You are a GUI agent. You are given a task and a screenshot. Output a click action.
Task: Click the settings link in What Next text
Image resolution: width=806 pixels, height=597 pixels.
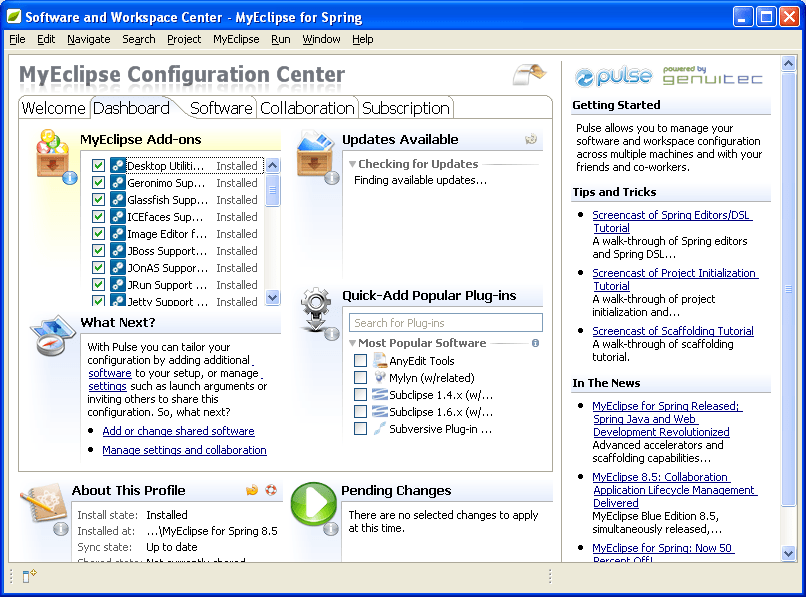tap(107, 386)
